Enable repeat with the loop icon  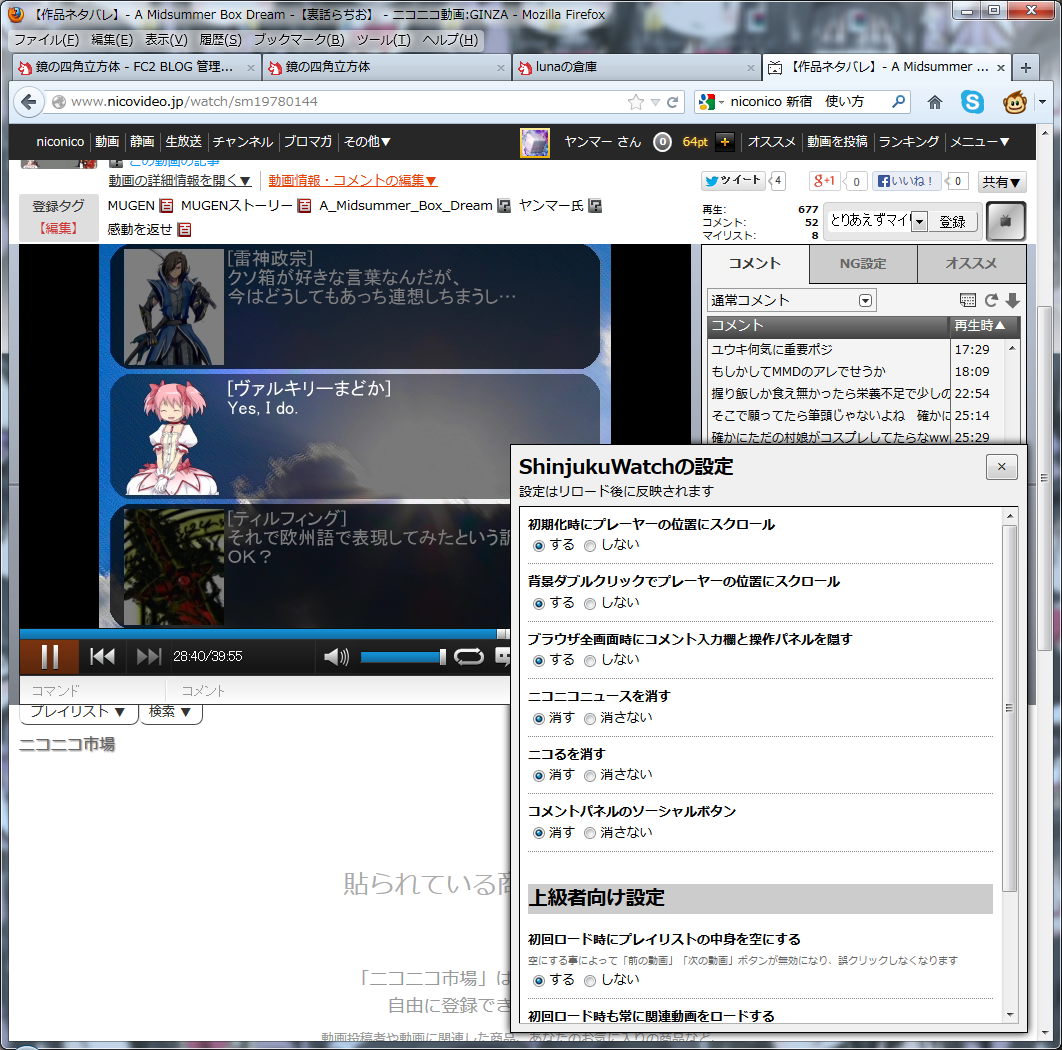(470, 657)
